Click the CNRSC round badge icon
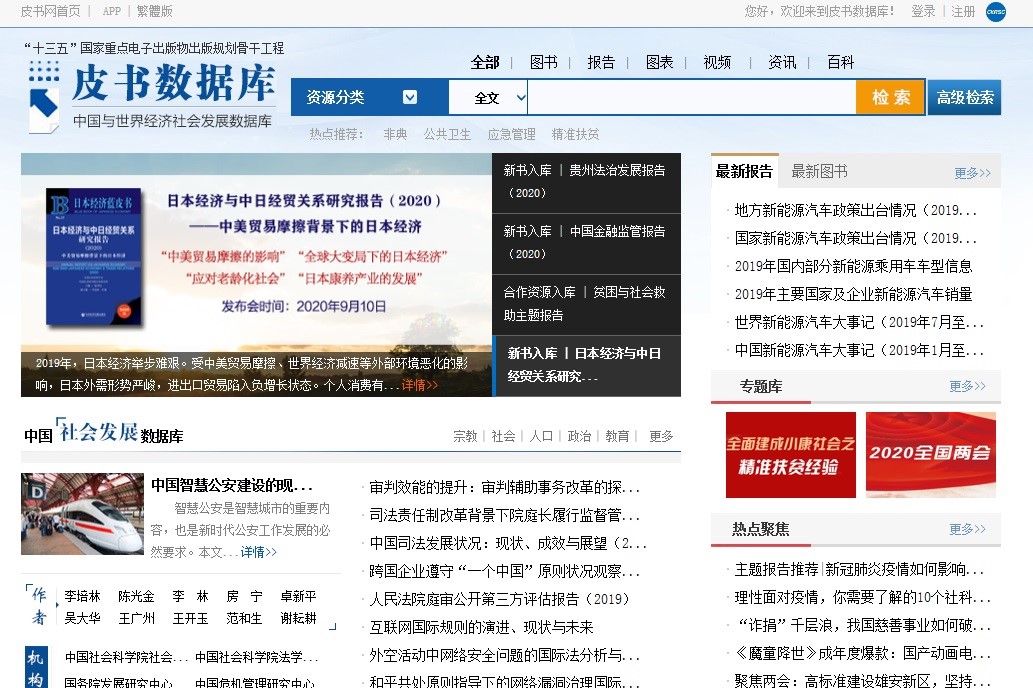Viewport: 1033px width, 688px height. coord(995,12)
